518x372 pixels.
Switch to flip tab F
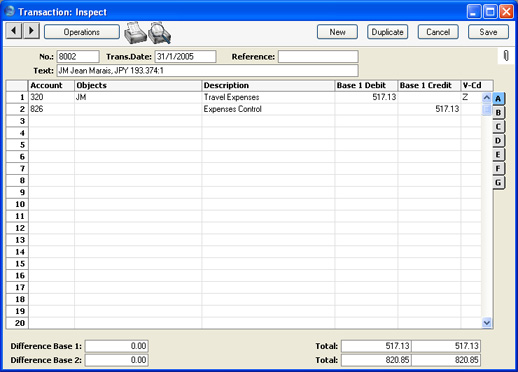coord(498,169)
